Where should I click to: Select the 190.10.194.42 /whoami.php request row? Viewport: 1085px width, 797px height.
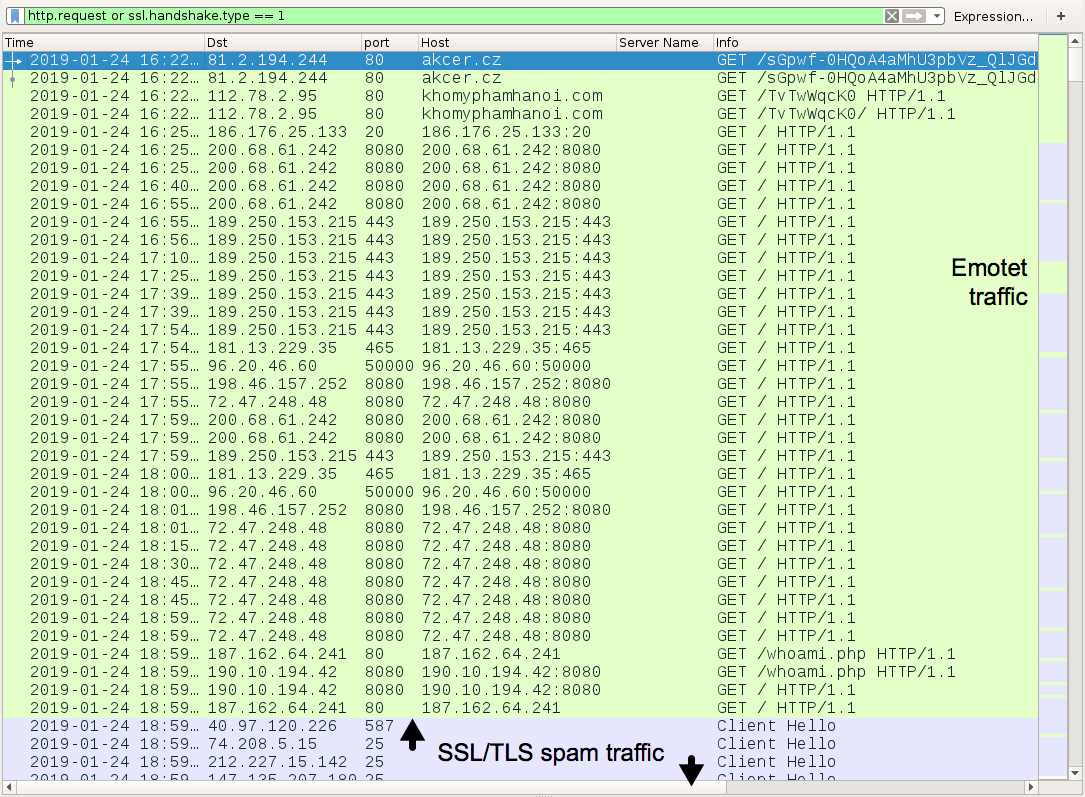pyautogui.click(x=520, y=672)
